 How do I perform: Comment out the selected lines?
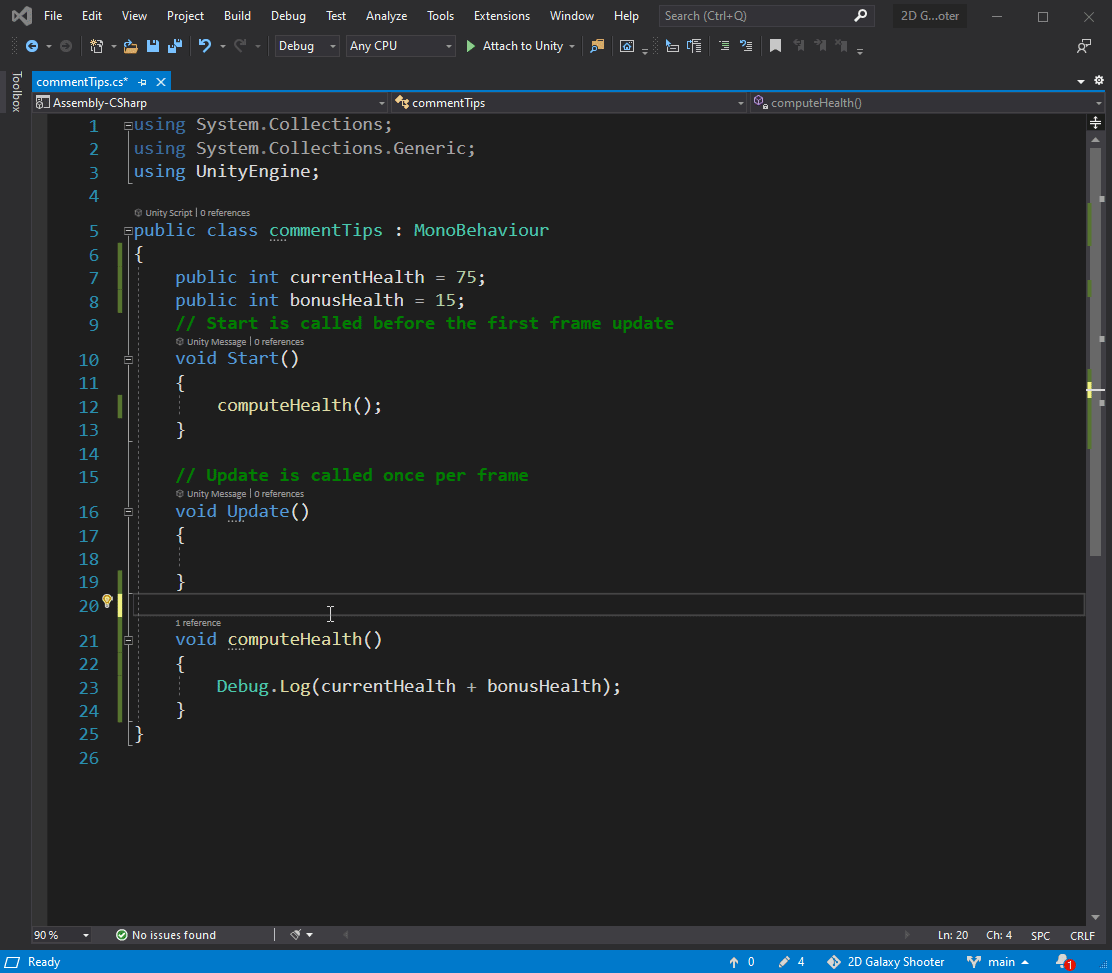(x=722, y=46)
